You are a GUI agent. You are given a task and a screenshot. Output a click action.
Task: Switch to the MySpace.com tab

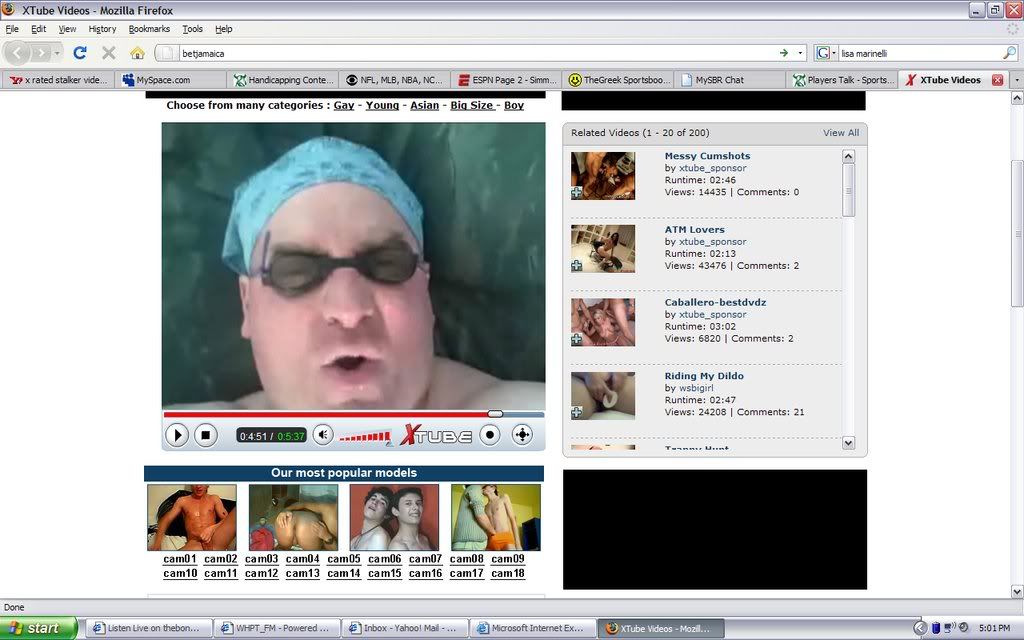(x=171, y=80)
